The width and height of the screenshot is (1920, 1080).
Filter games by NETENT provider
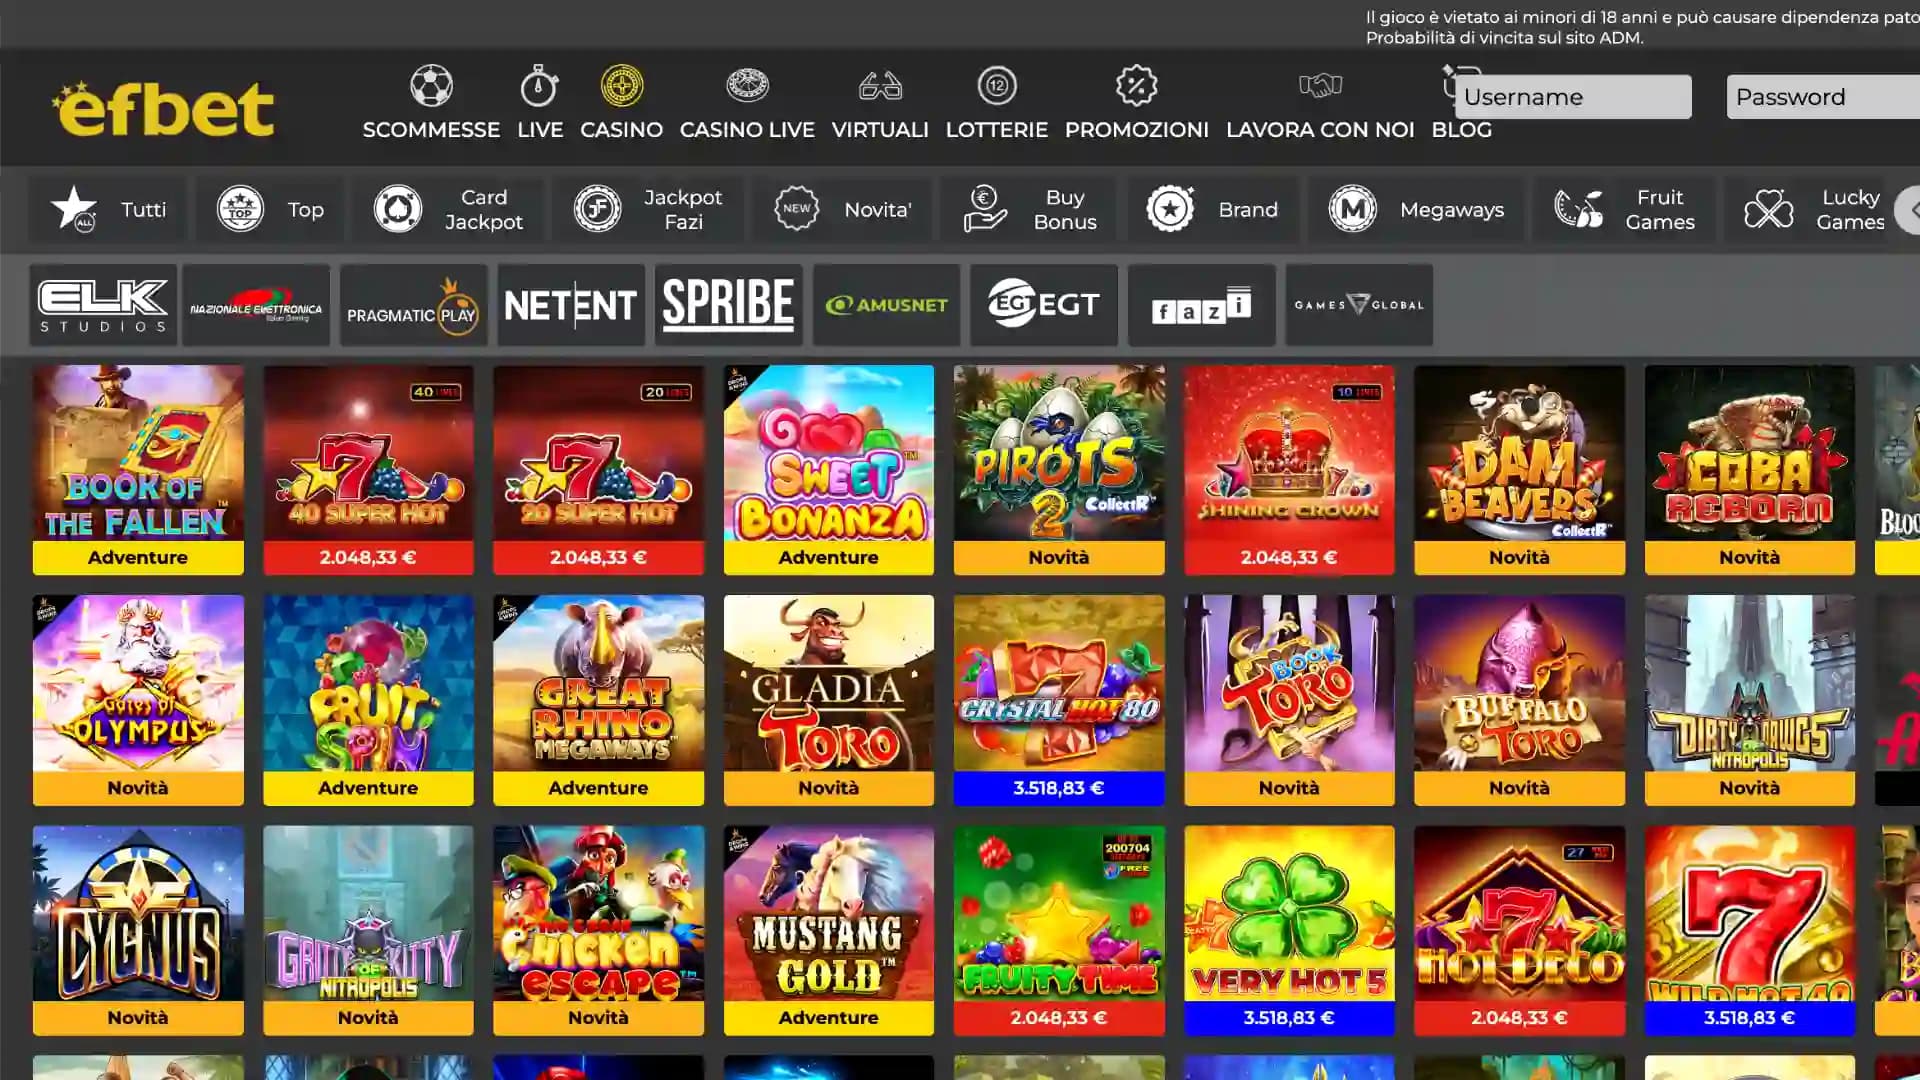coord(570,304)
